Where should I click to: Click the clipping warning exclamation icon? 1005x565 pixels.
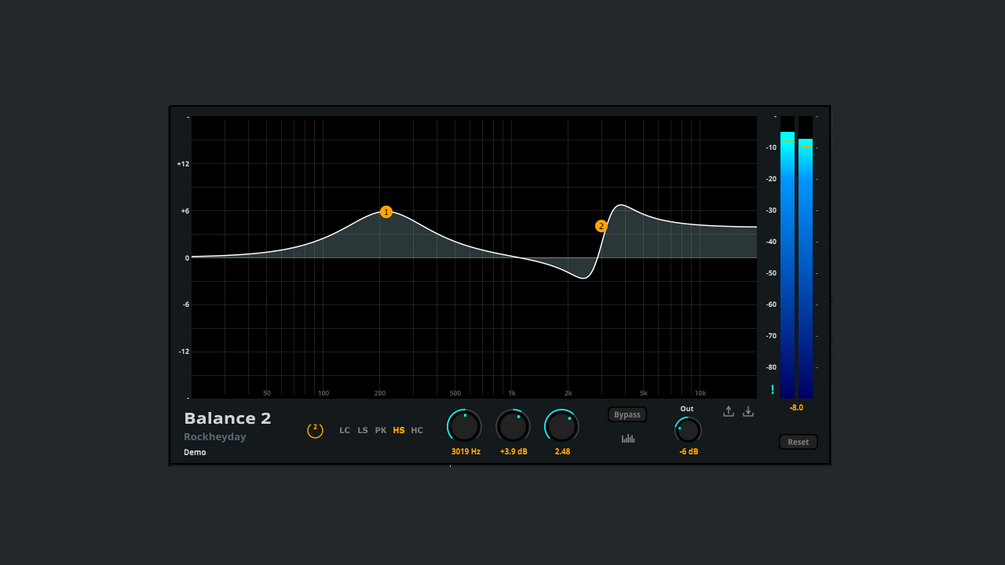(772, 389)
